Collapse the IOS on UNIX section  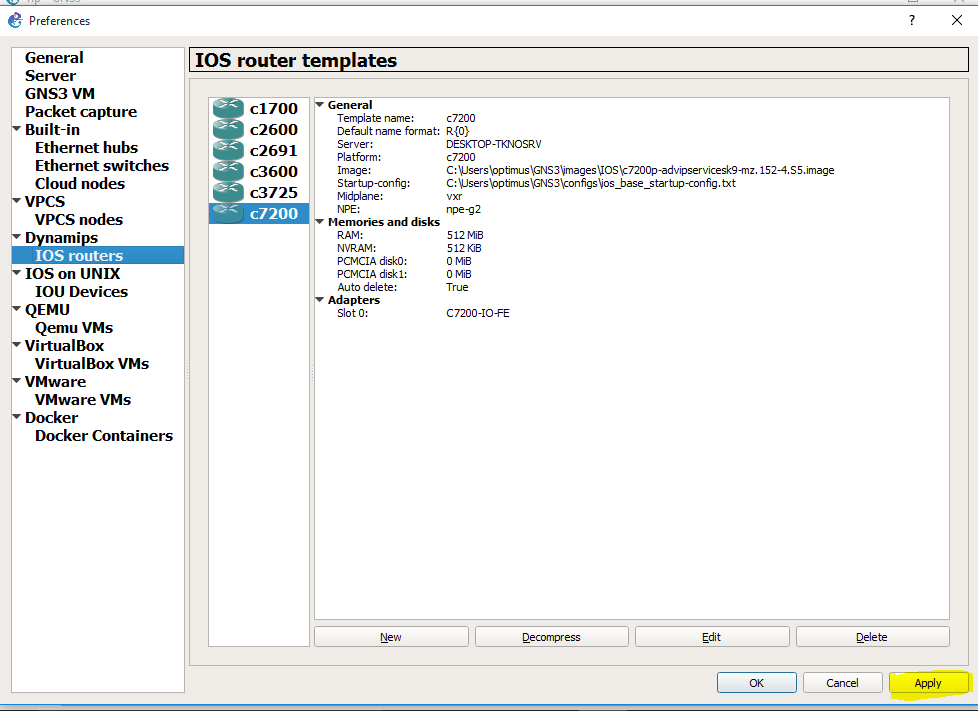coord(17,273)
